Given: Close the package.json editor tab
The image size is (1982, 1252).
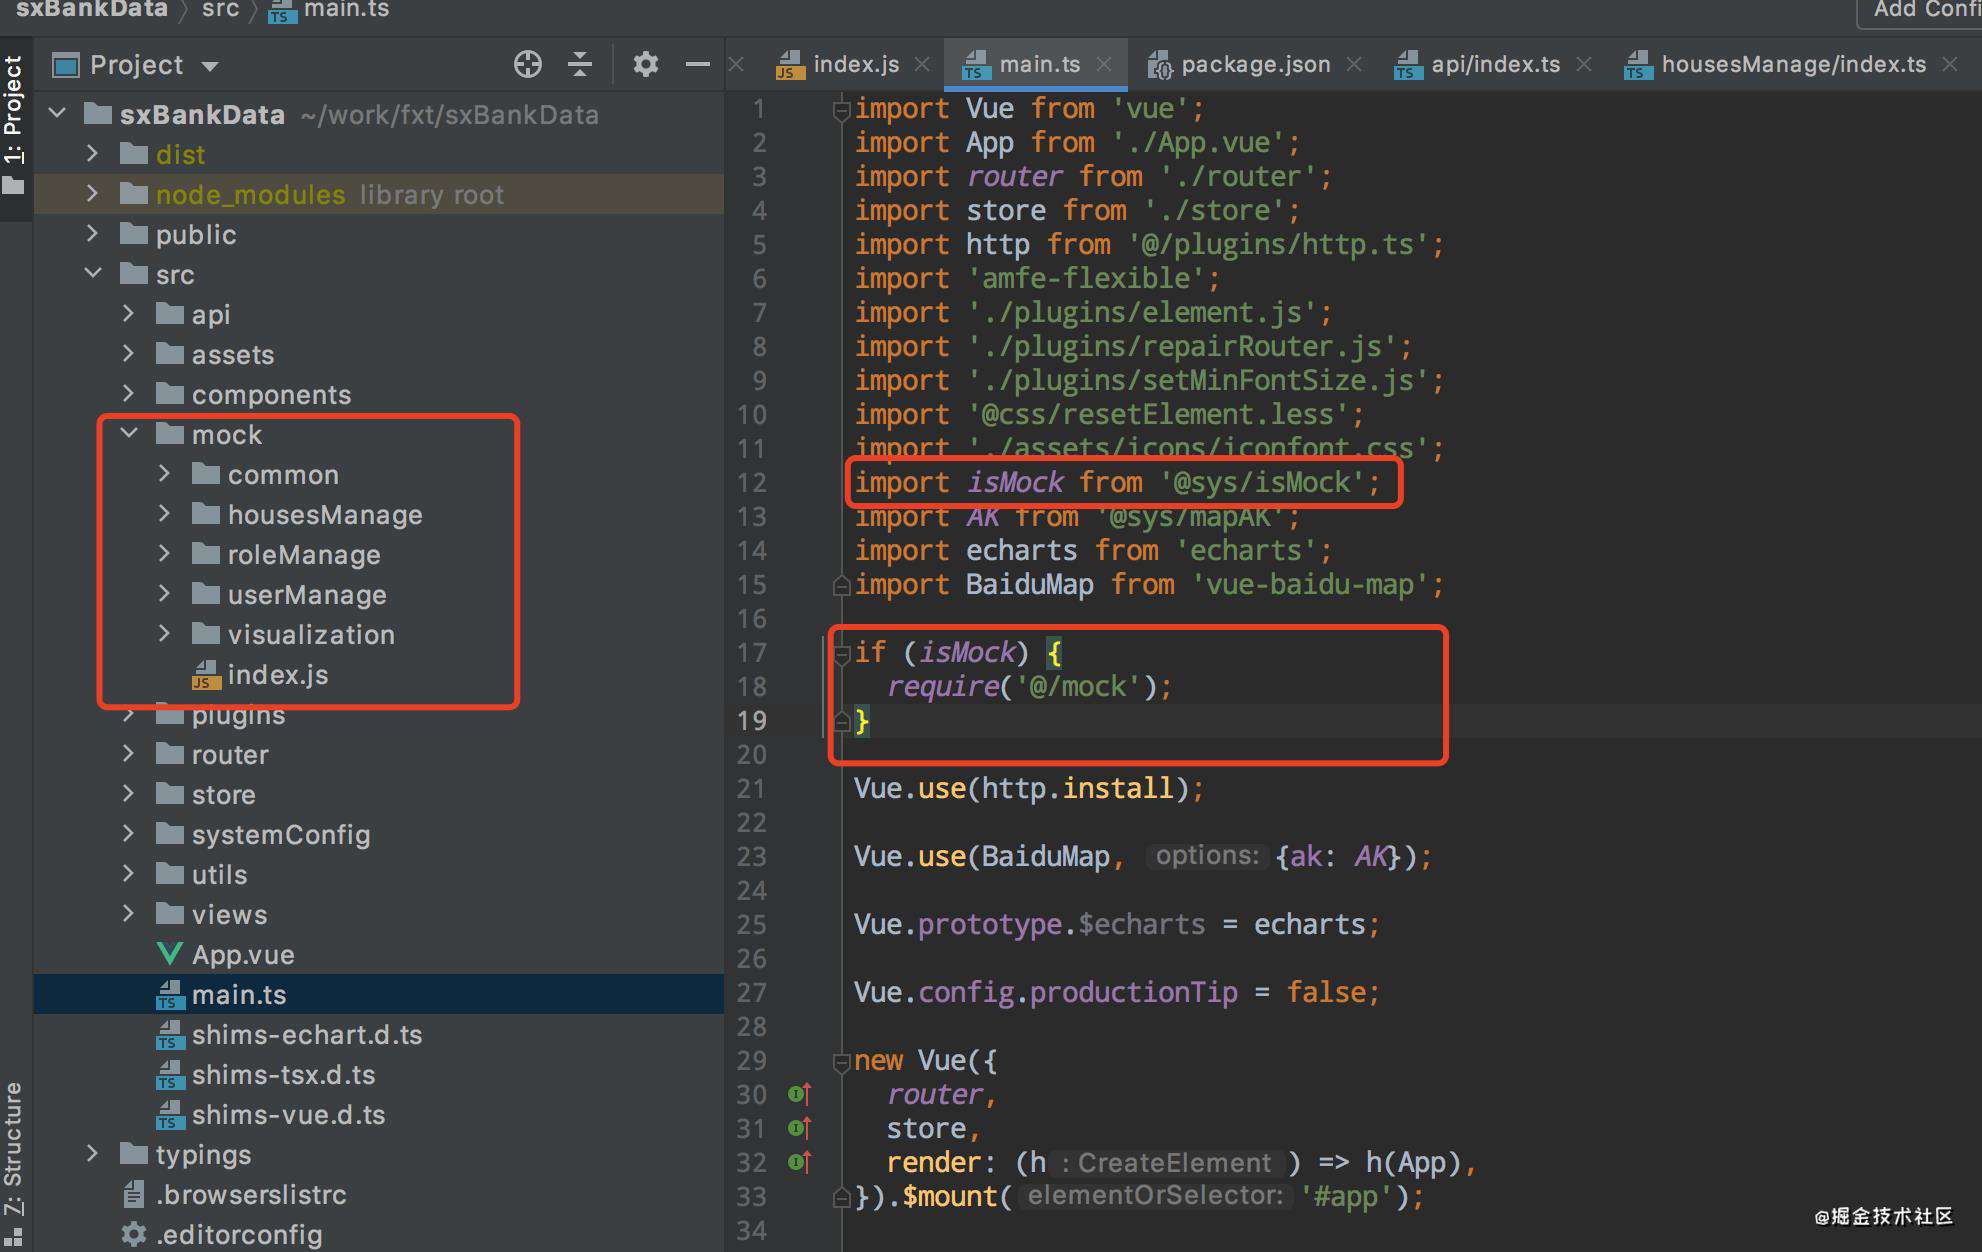Looking at the screenshot, I should coord(1354,65).
